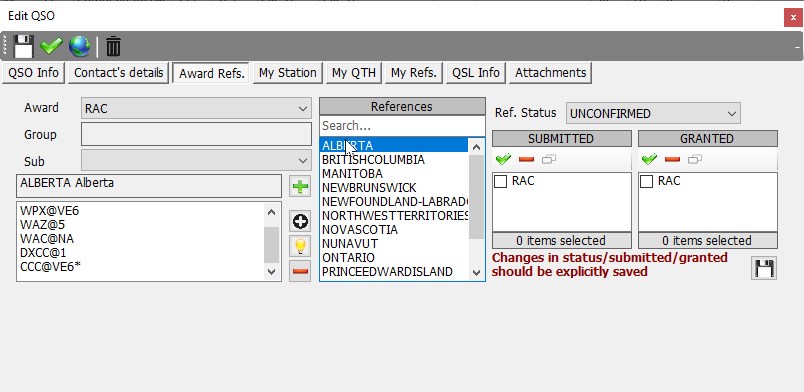
Task: Click red minus icon under SUBMITTED
Action: click(526, 160)
